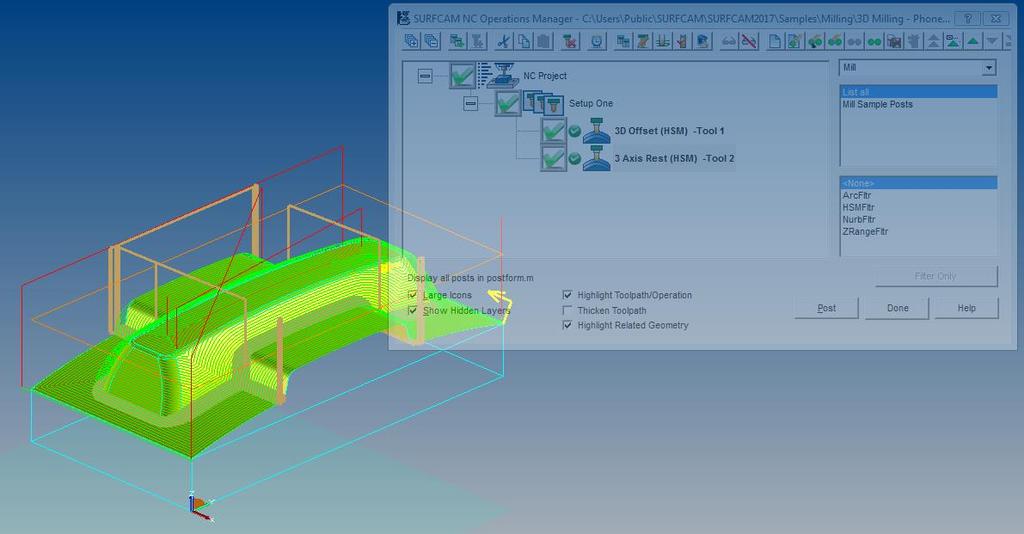This screenshot has height=534, width=1024.
Task: Click the Post button
Action: [x=826, y=308]
